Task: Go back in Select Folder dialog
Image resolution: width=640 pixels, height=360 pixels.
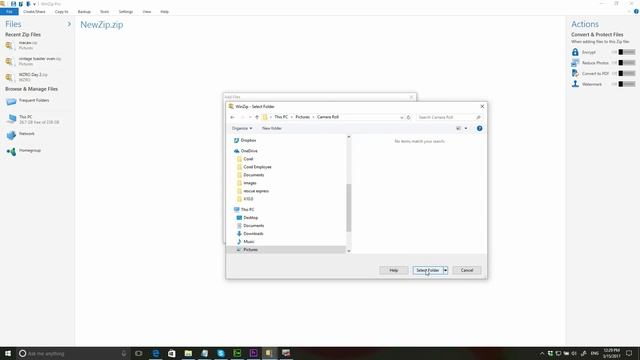Action: (233, 117)
